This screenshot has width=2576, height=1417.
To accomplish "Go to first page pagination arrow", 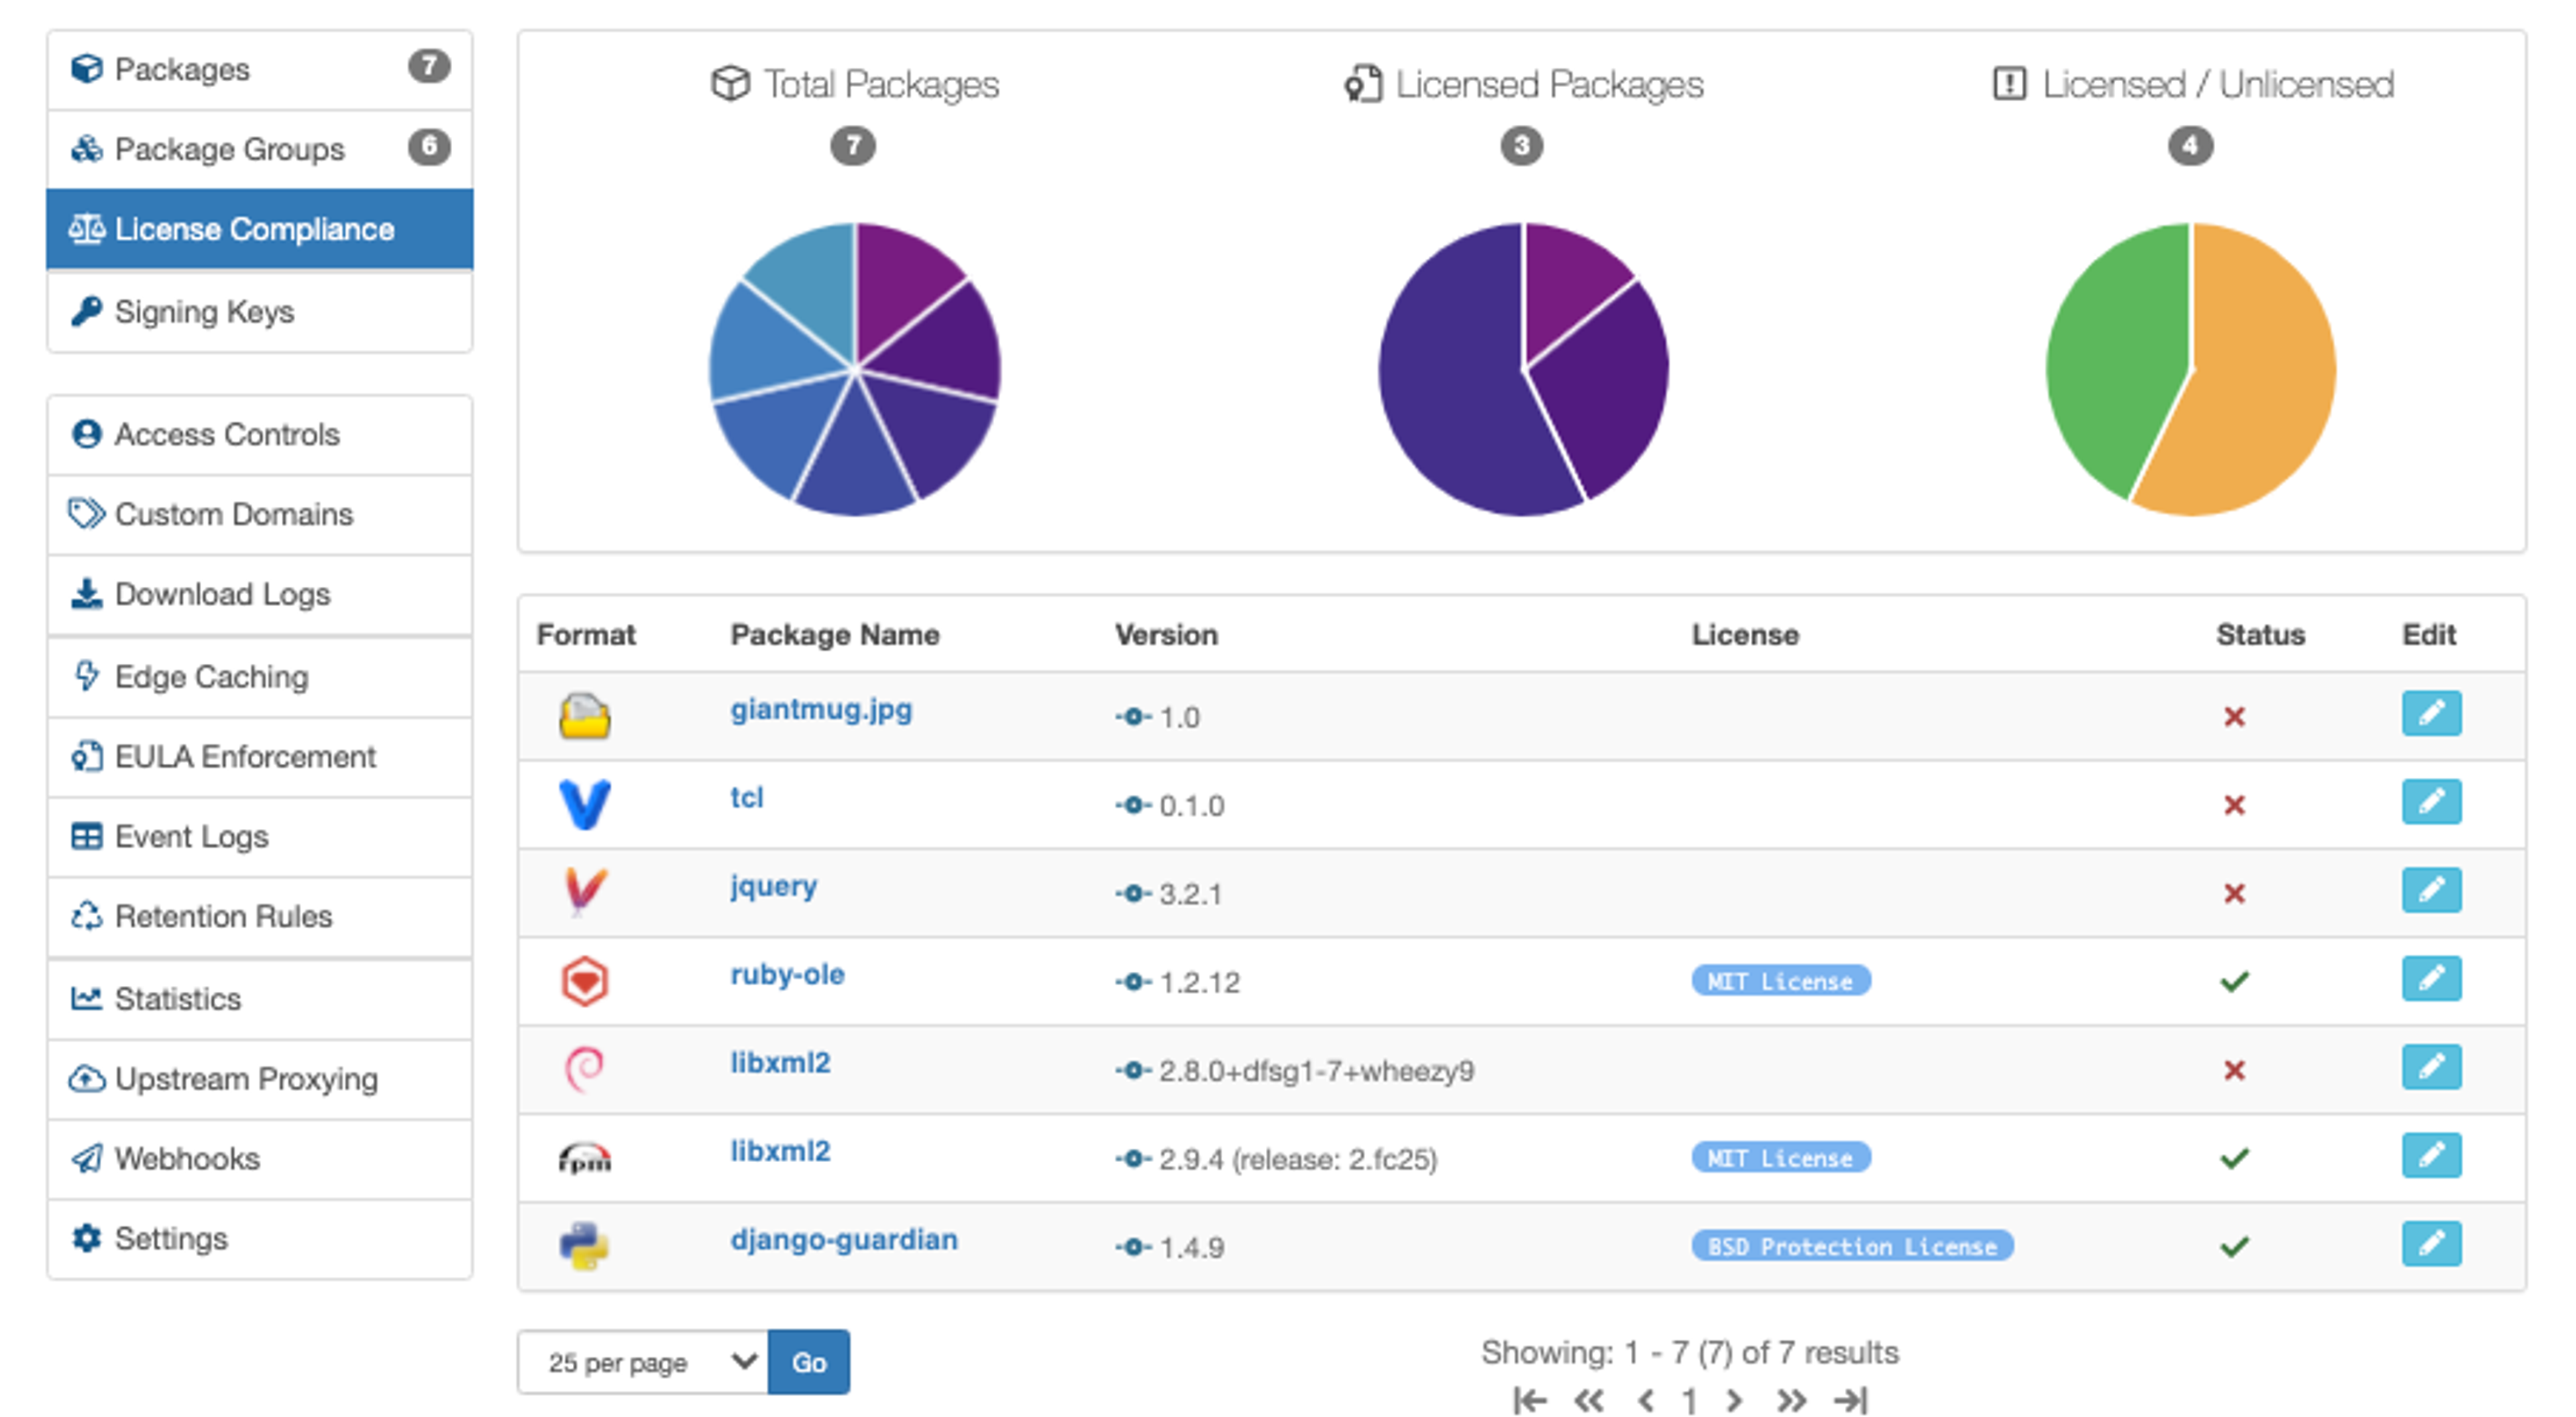I will [x=1529, y=1400].
